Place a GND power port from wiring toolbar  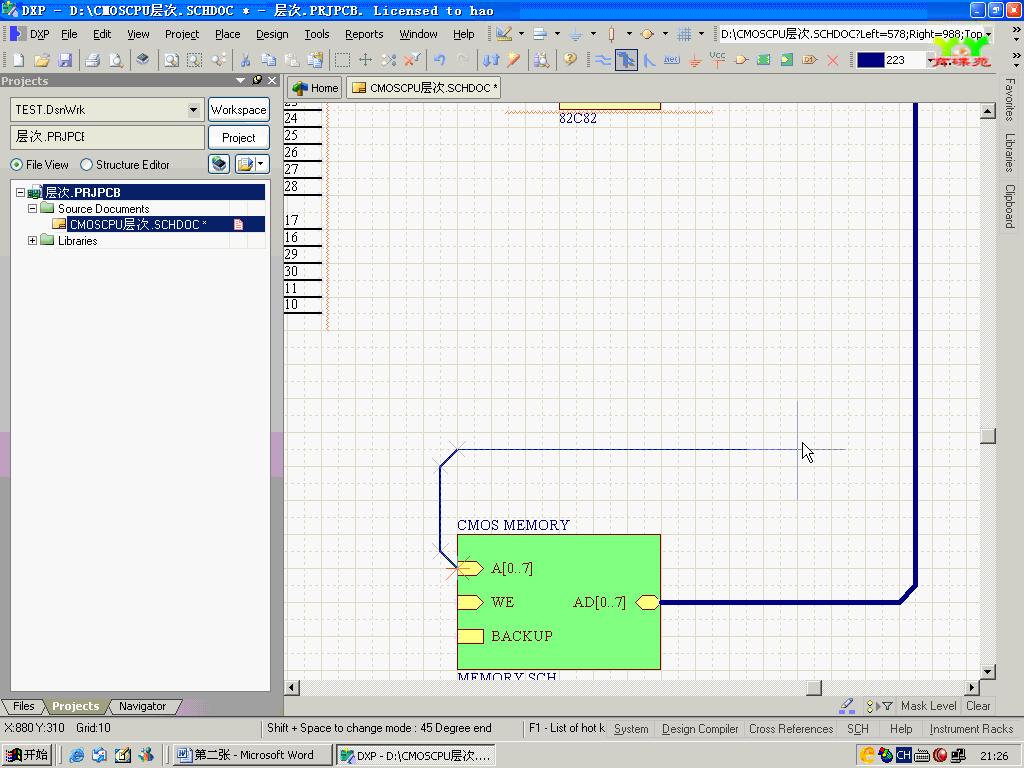(x=695, y=60)
